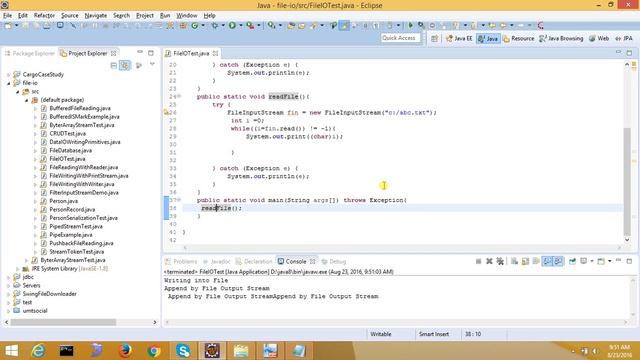This screenshot has height=360, width=640.
Task: Click Remove Launch console X icon
Action: click(489, 261)
